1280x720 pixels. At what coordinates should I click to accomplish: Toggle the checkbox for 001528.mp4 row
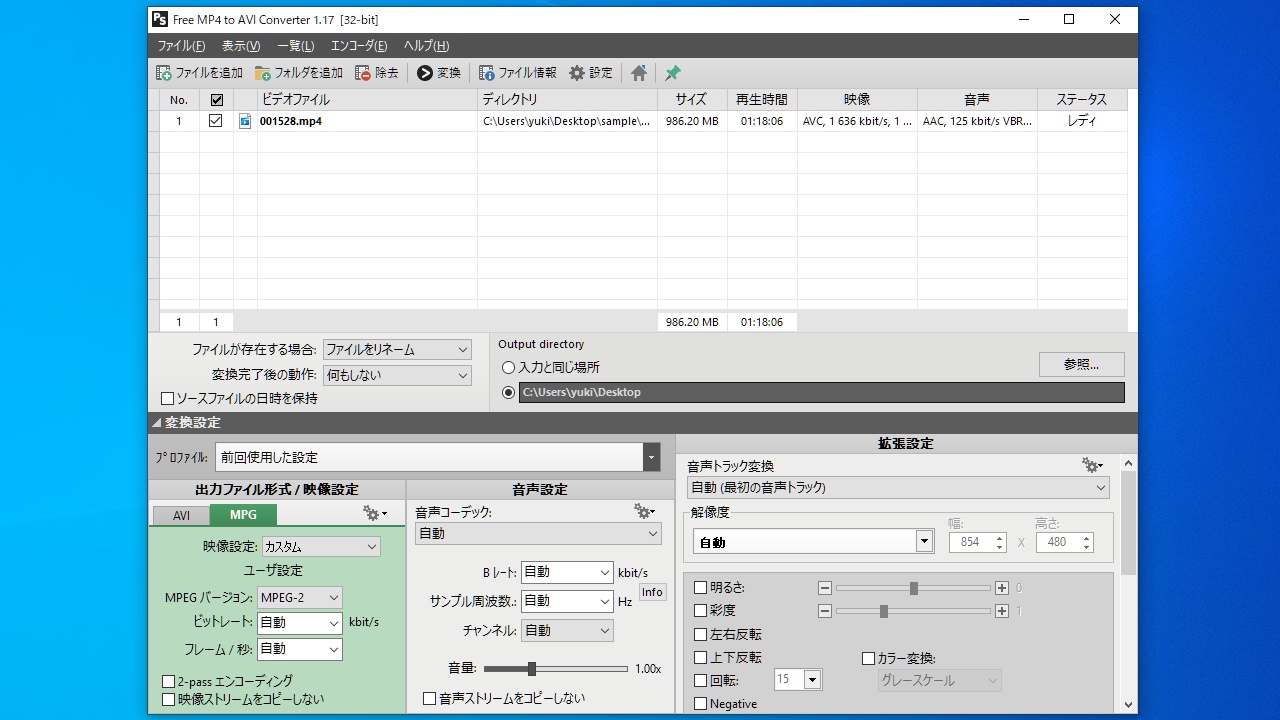pyautogui.click(x=216, y=121)
